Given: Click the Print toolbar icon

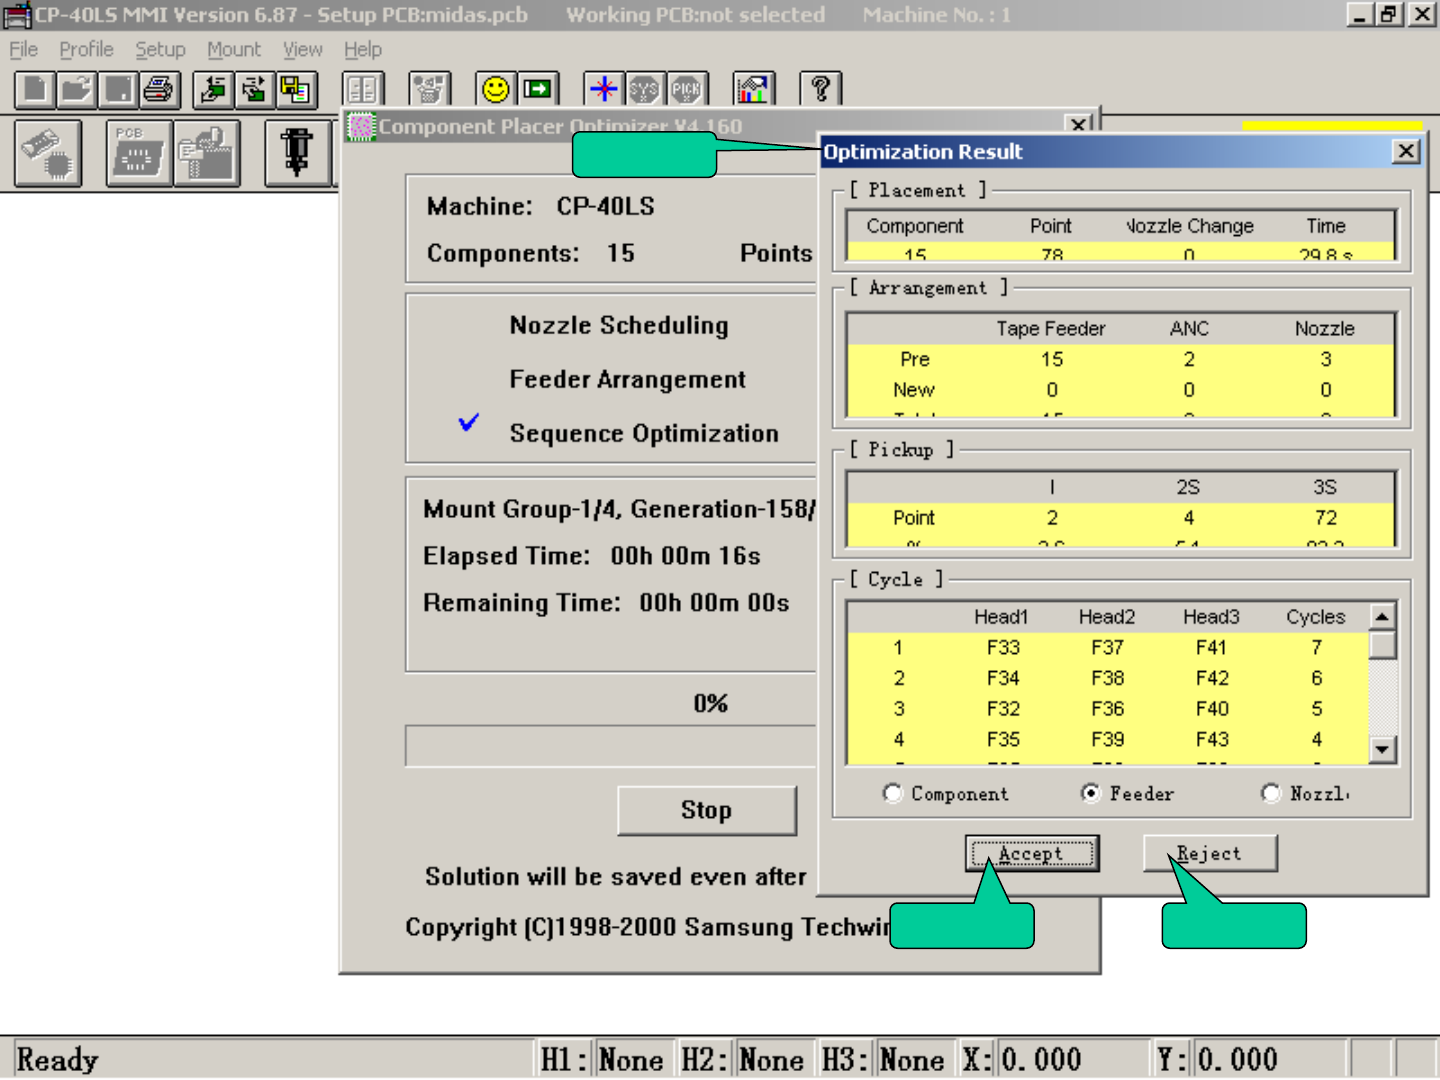Looking at the screenshot, I should click(x=158, y=90).
